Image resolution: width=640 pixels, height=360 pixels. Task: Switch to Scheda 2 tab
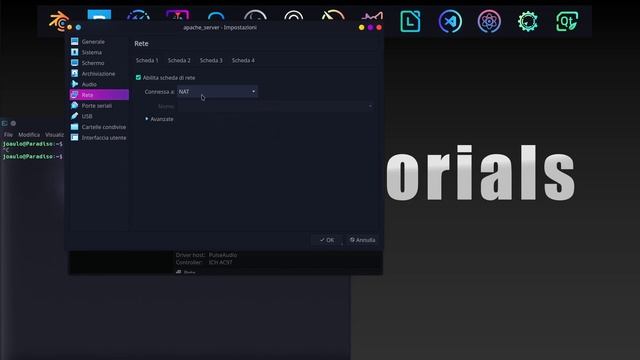(179, 60)
